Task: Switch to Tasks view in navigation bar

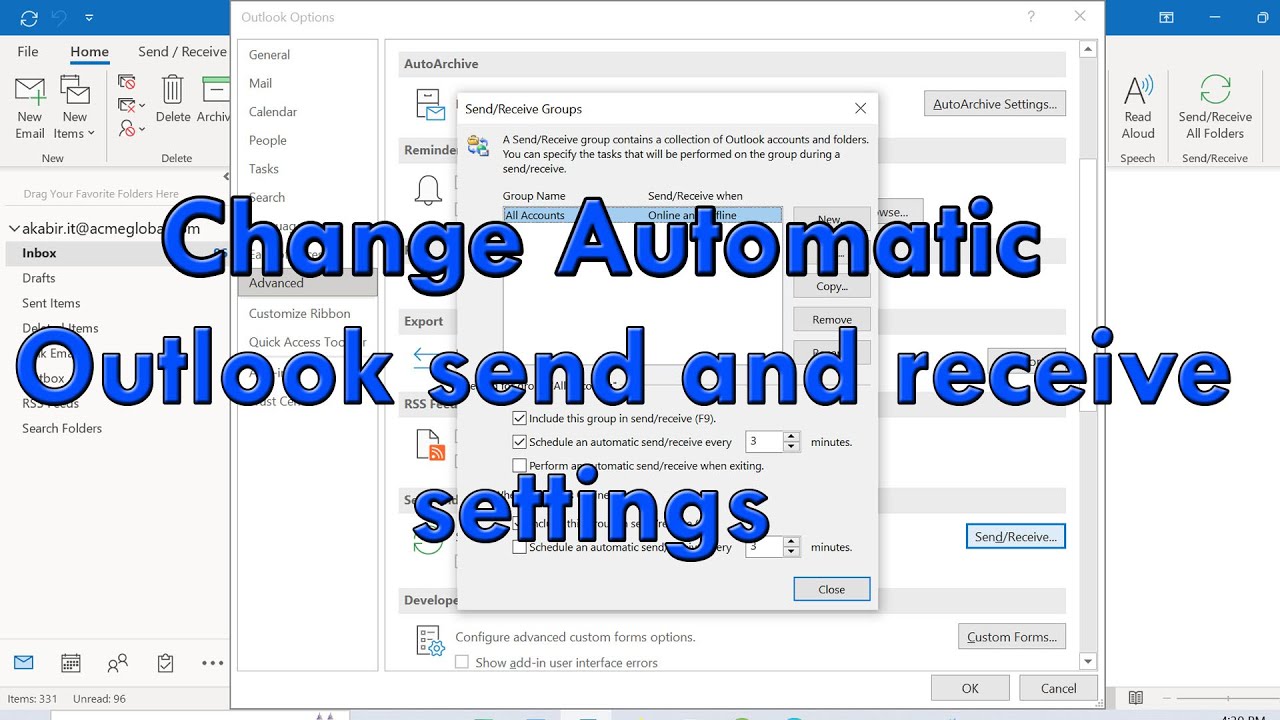Action: [165, 662]
